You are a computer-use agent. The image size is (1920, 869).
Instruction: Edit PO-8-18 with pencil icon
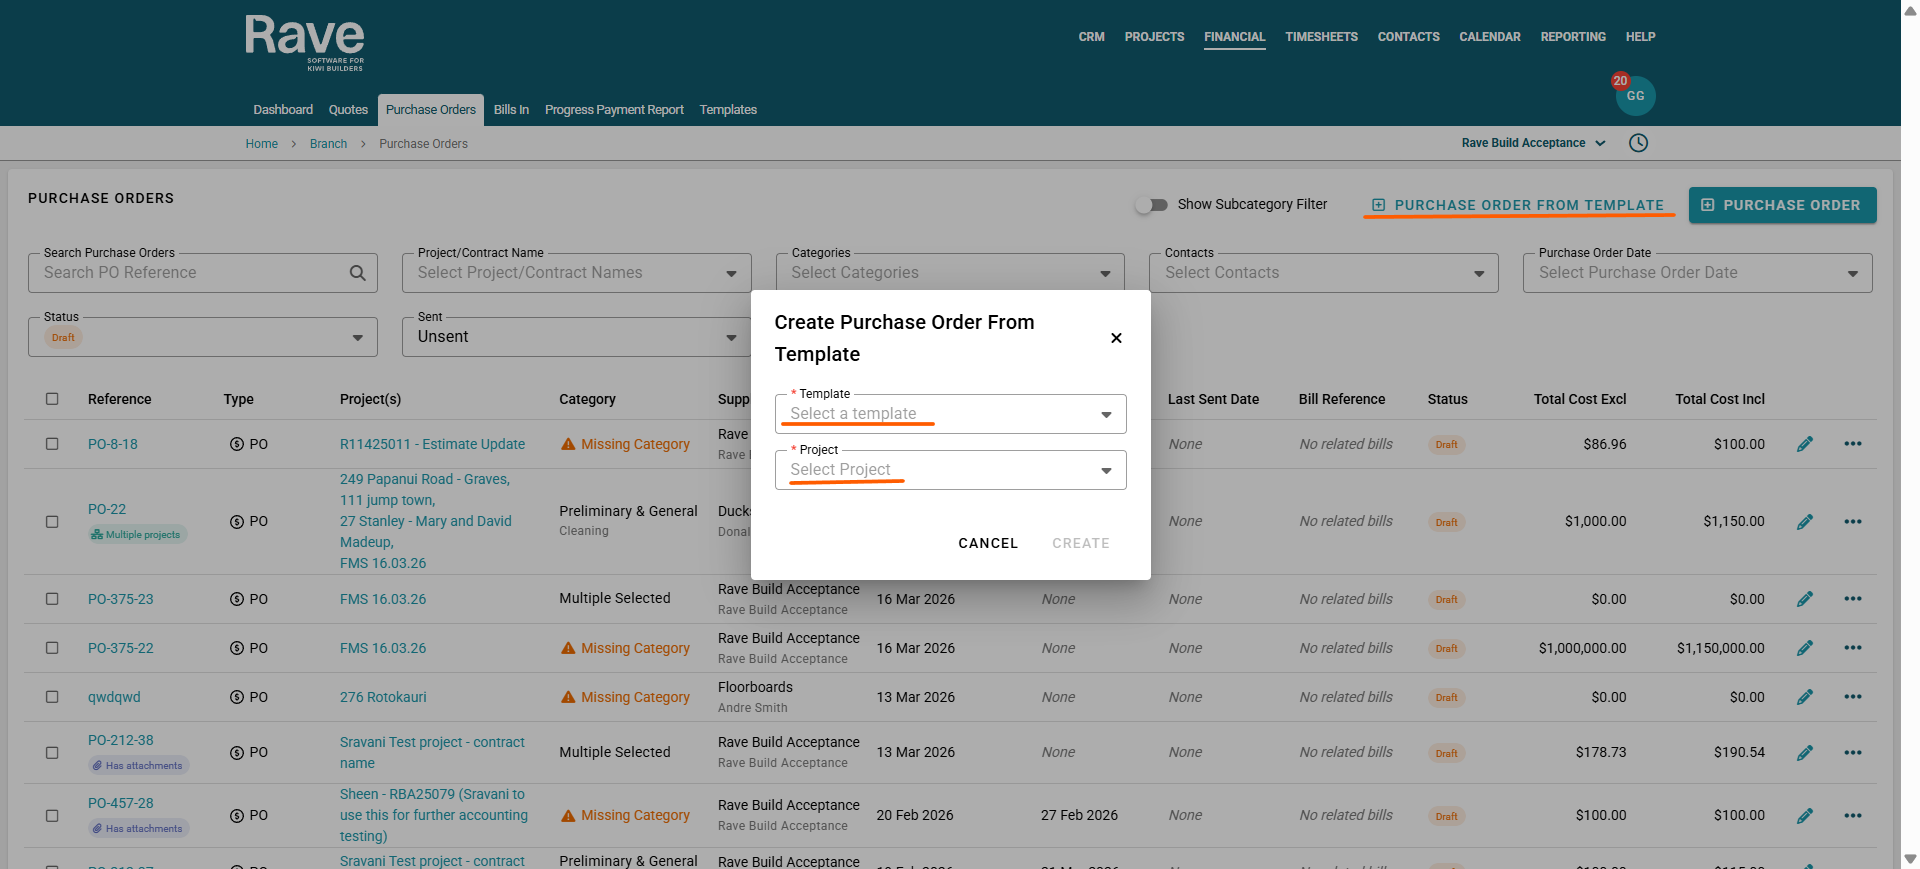[1804, 444]
